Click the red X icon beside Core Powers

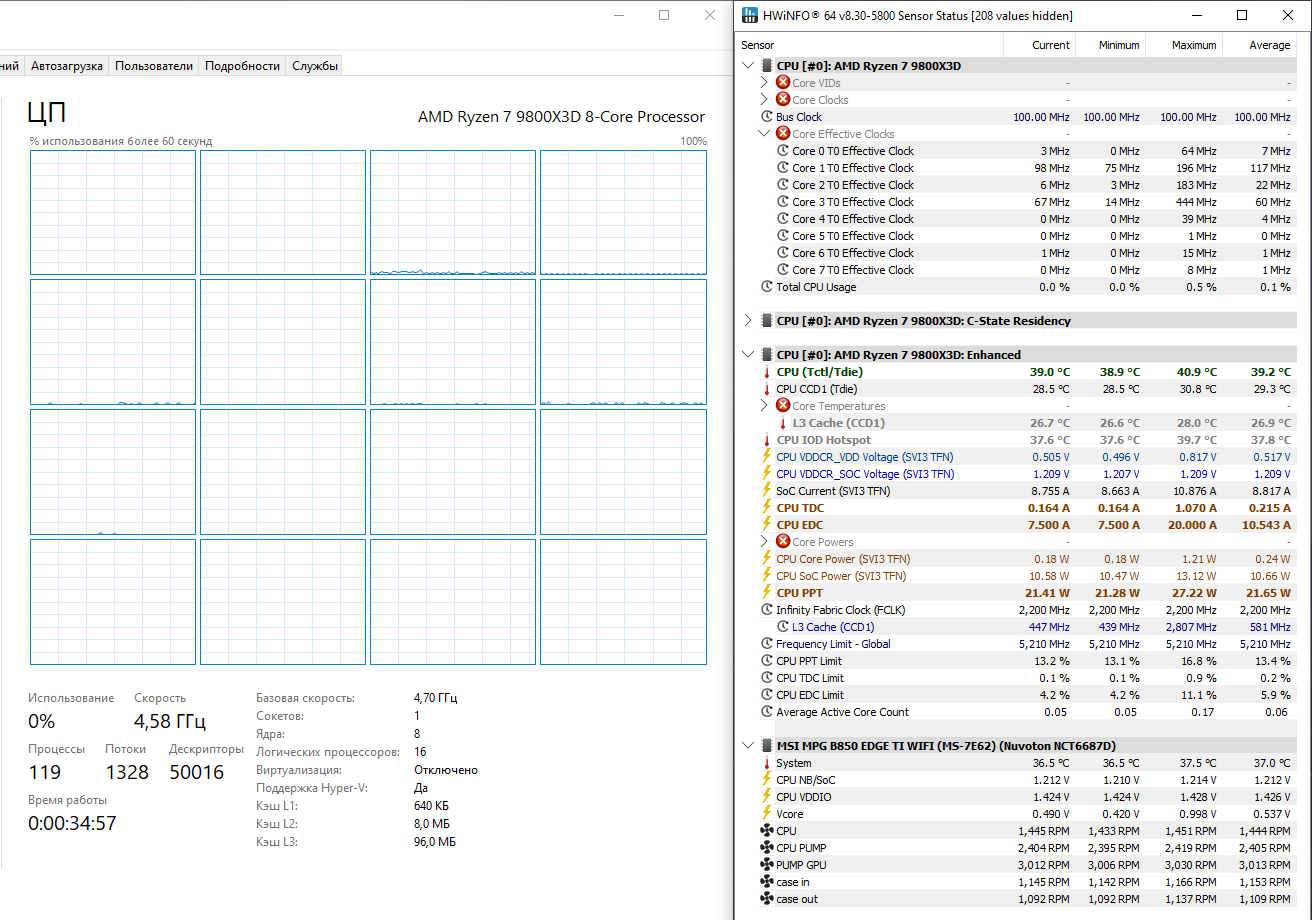[x=783, y=542]
